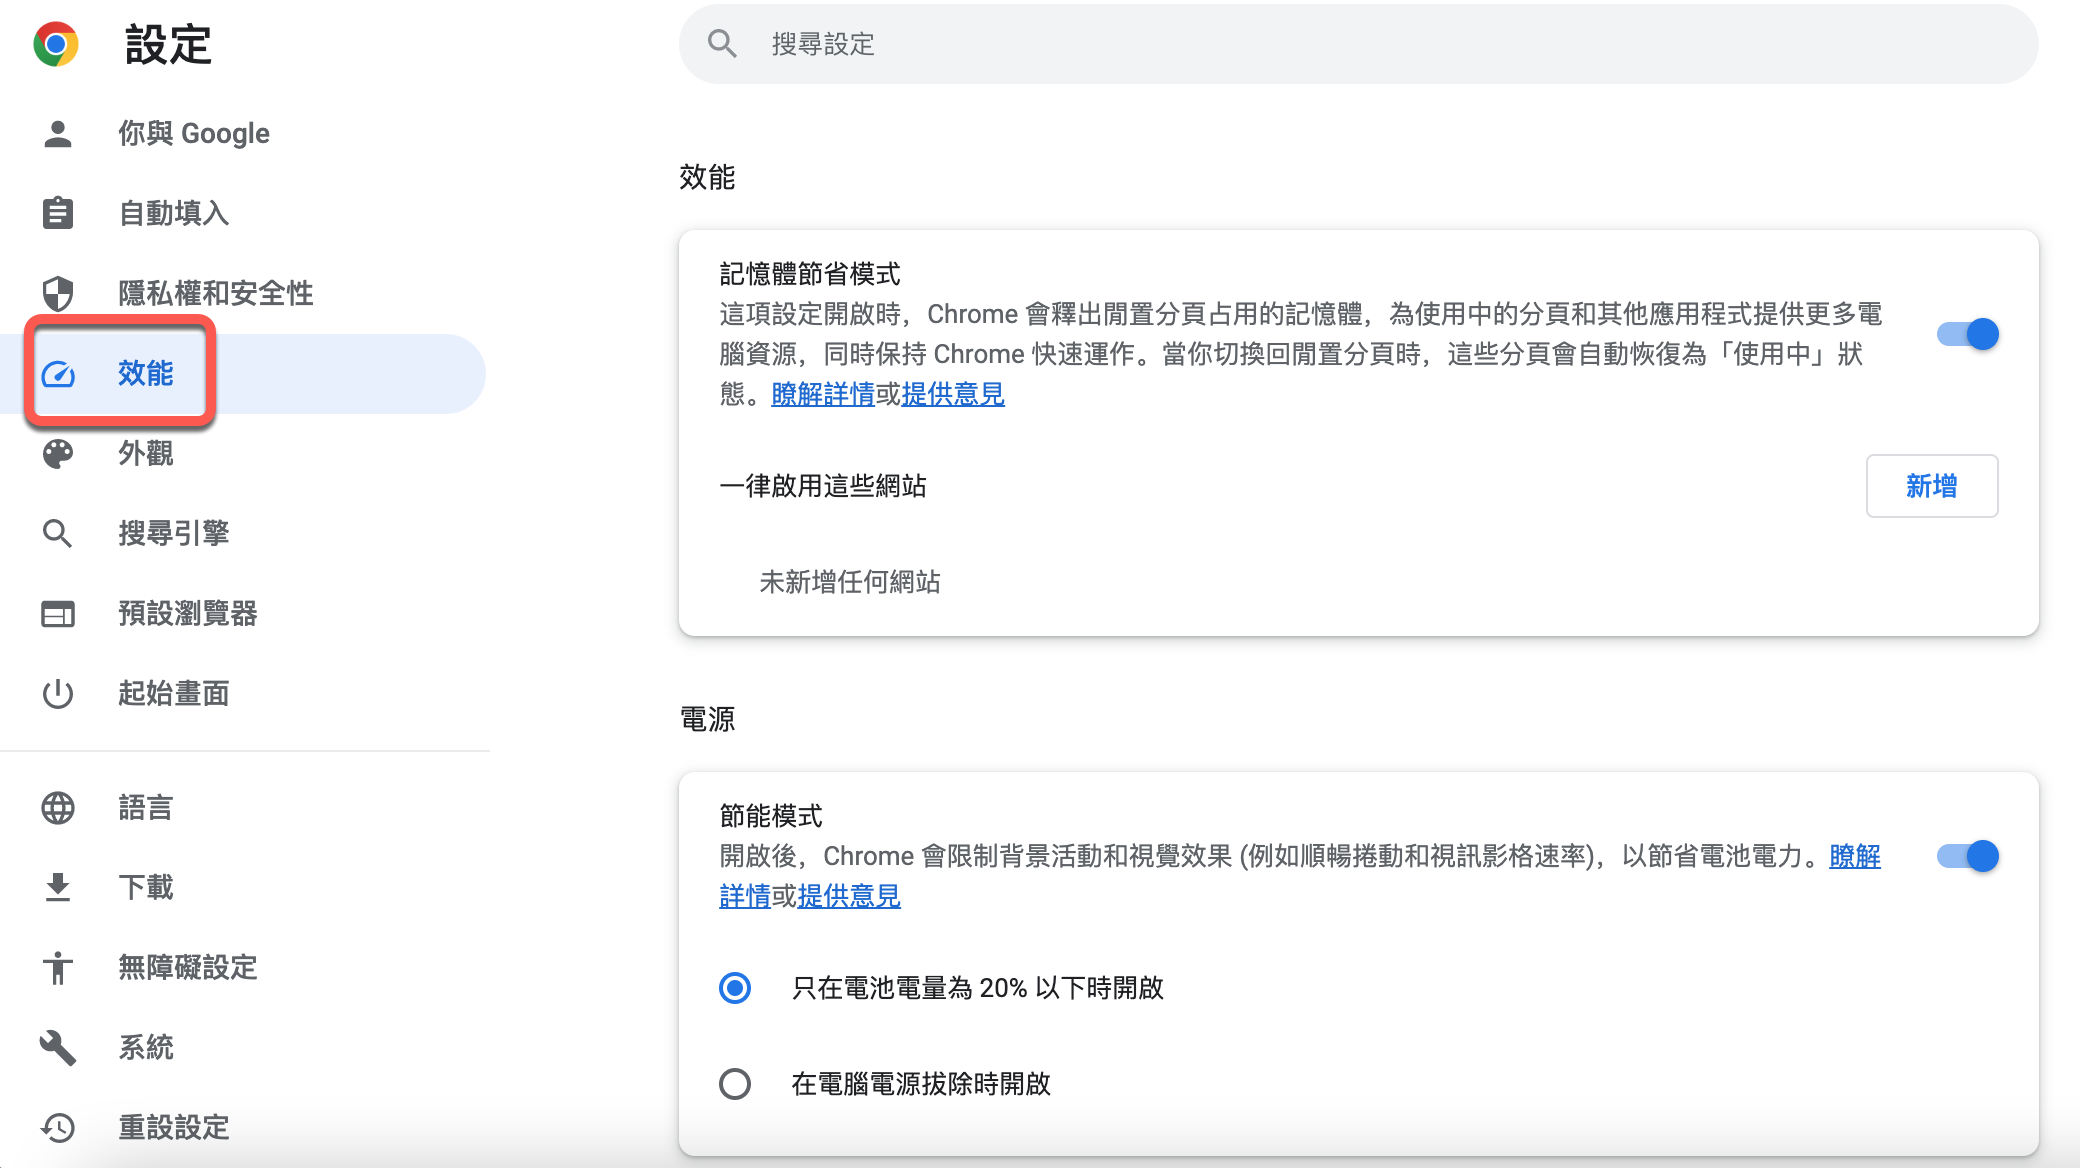The width and height of the screenshot is (2080, 1168).
Task: Click the 新增 button for sites
Action: [x=1931, y=486]
